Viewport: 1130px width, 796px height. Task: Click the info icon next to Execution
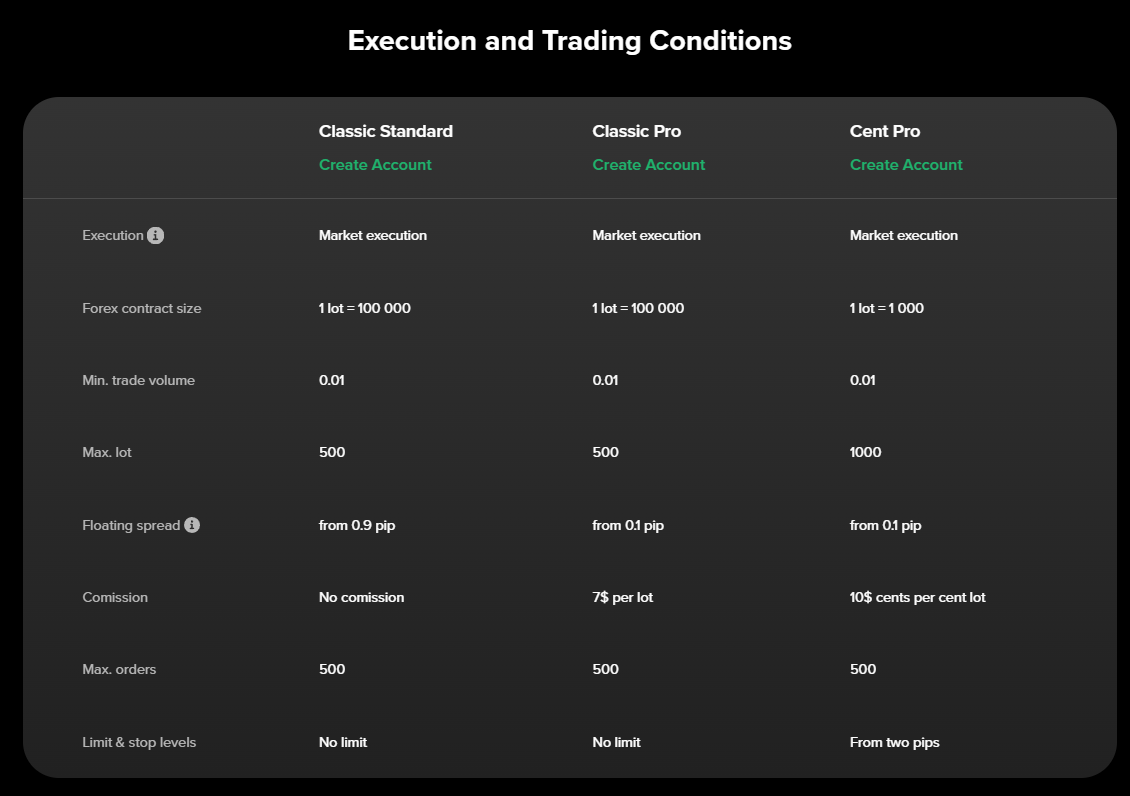click(156, 236)
